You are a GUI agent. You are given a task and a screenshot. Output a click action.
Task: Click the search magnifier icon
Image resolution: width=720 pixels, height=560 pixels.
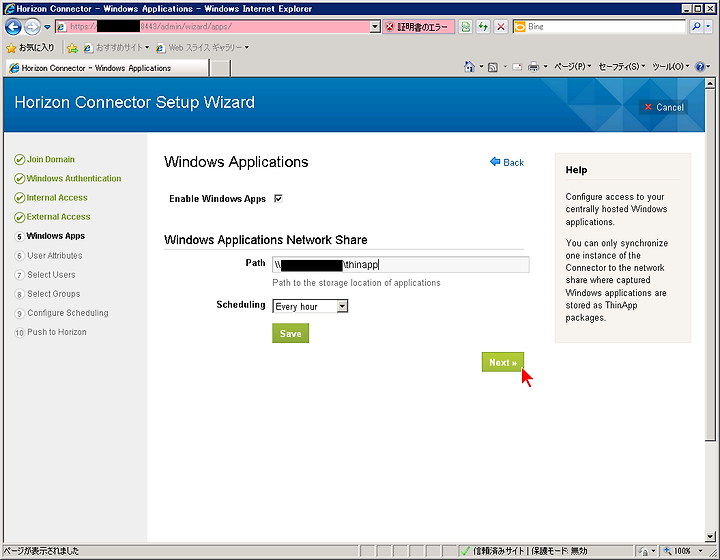[x=696, y=27]
